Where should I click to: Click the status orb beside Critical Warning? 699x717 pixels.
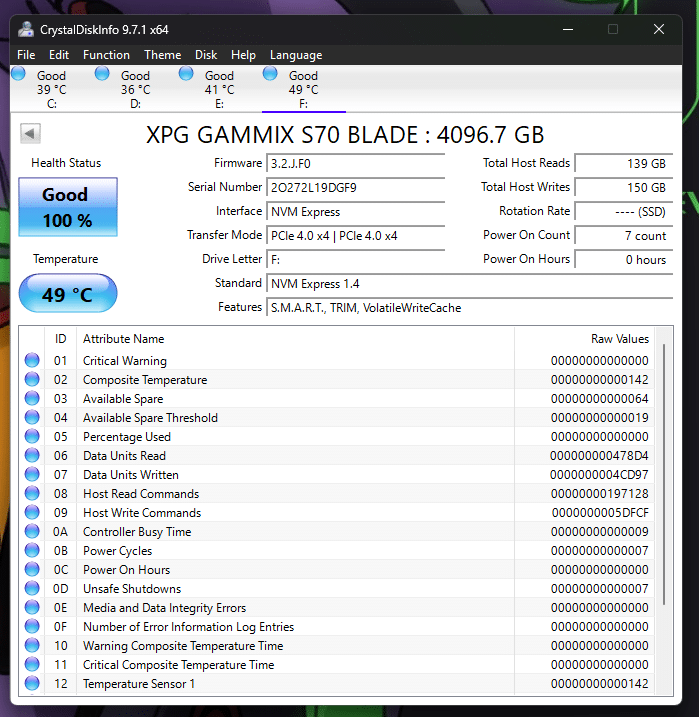coord(32,361)
